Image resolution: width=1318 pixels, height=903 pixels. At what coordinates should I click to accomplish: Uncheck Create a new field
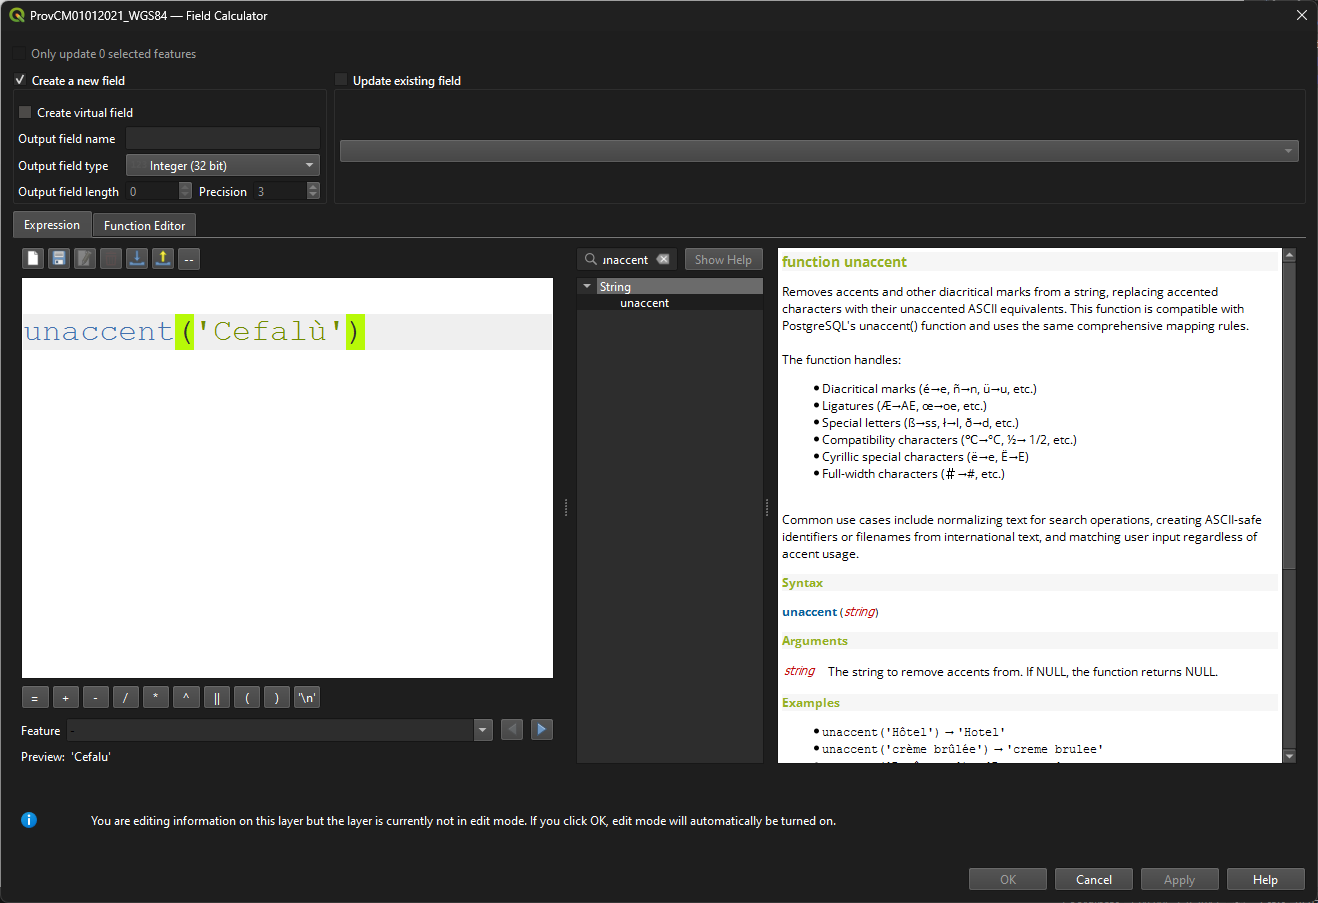[20, 80]
